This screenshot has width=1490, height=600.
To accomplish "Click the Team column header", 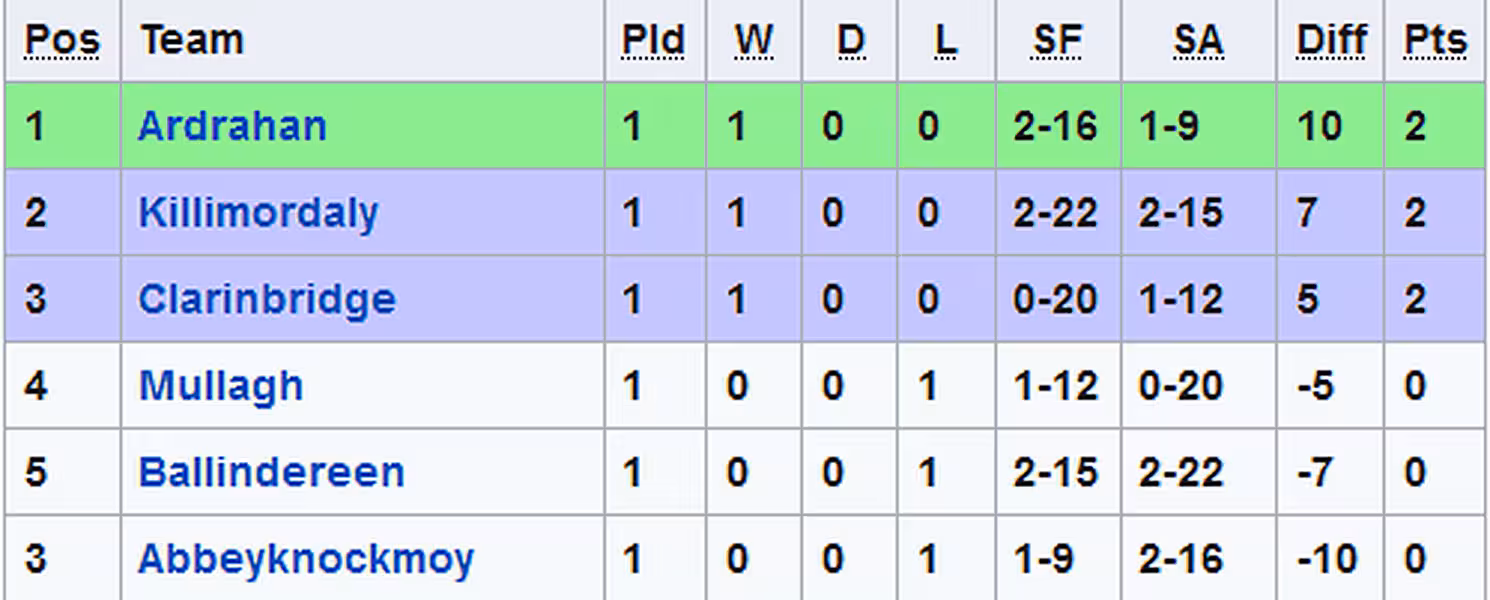I will 192,40.
